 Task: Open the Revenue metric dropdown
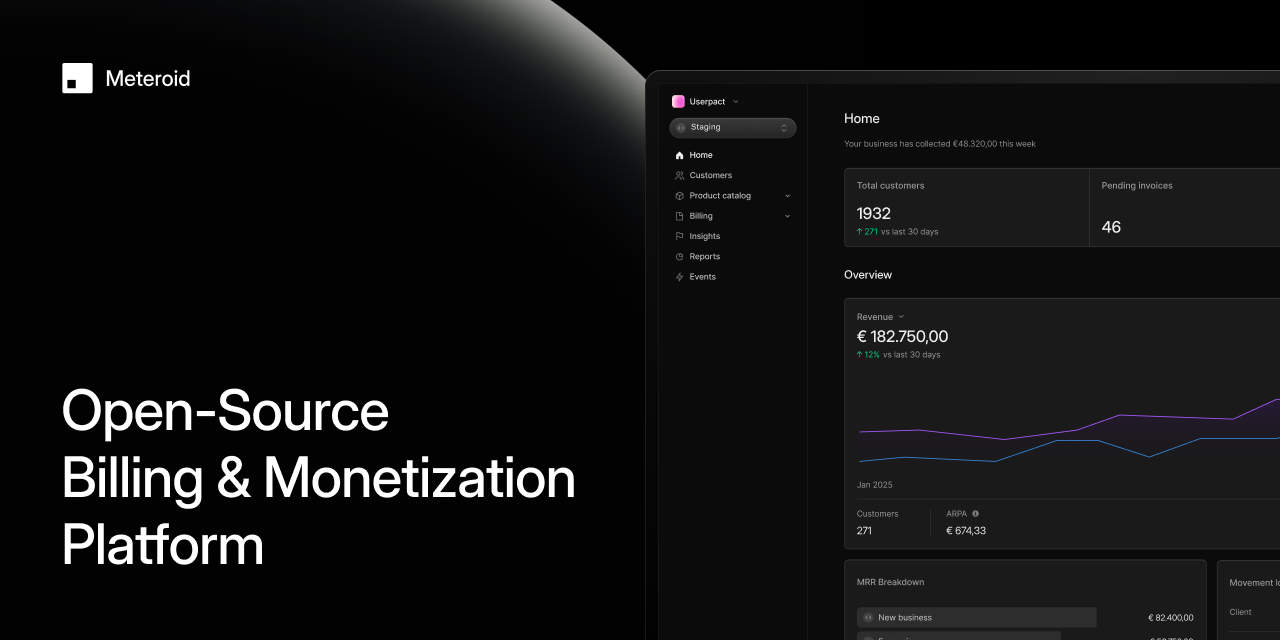(880, 317)
